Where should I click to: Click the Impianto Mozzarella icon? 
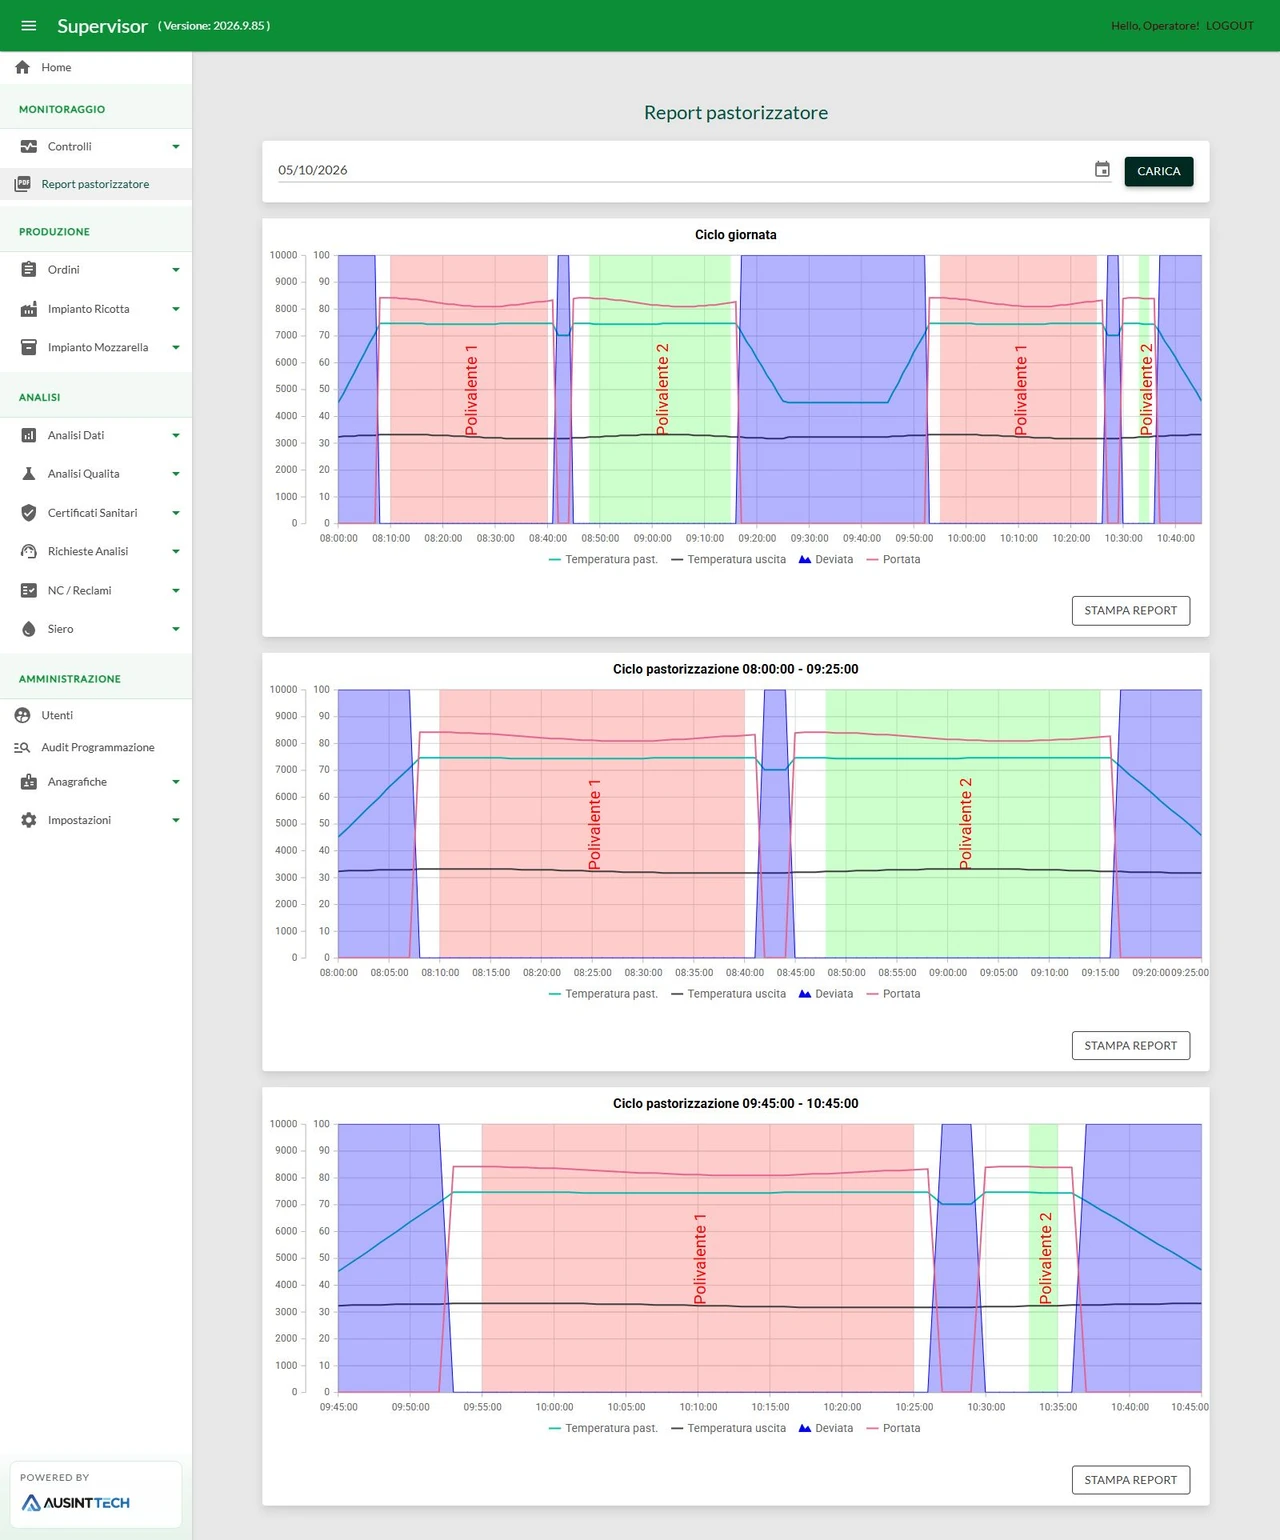click(29, 348)
